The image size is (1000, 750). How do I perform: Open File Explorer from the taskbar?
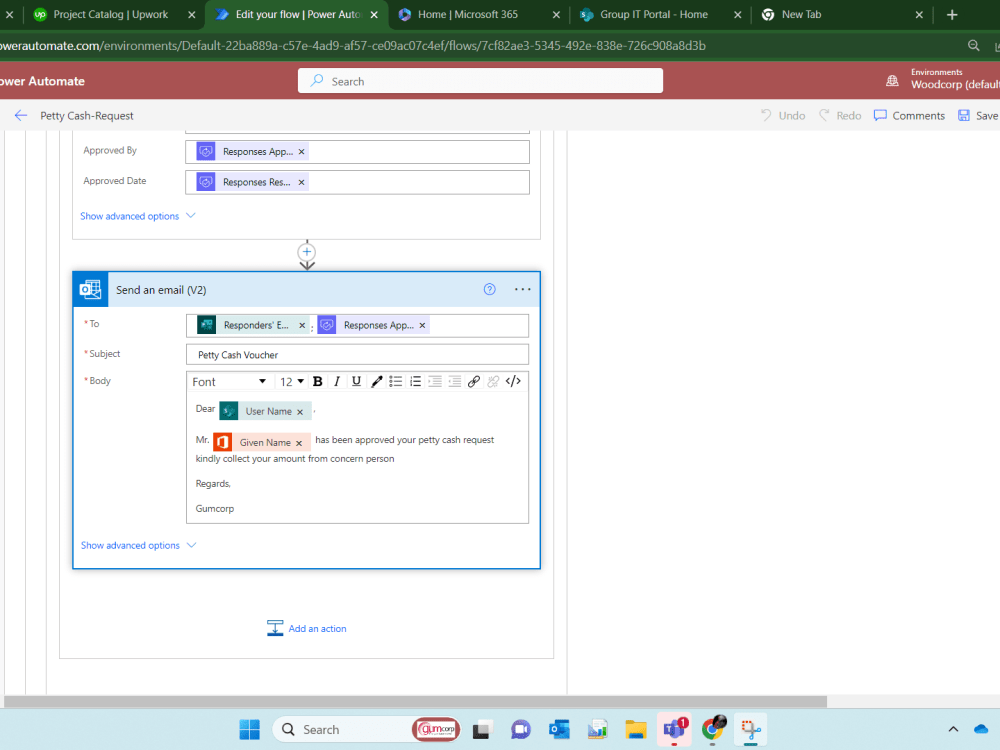[636, 730]
